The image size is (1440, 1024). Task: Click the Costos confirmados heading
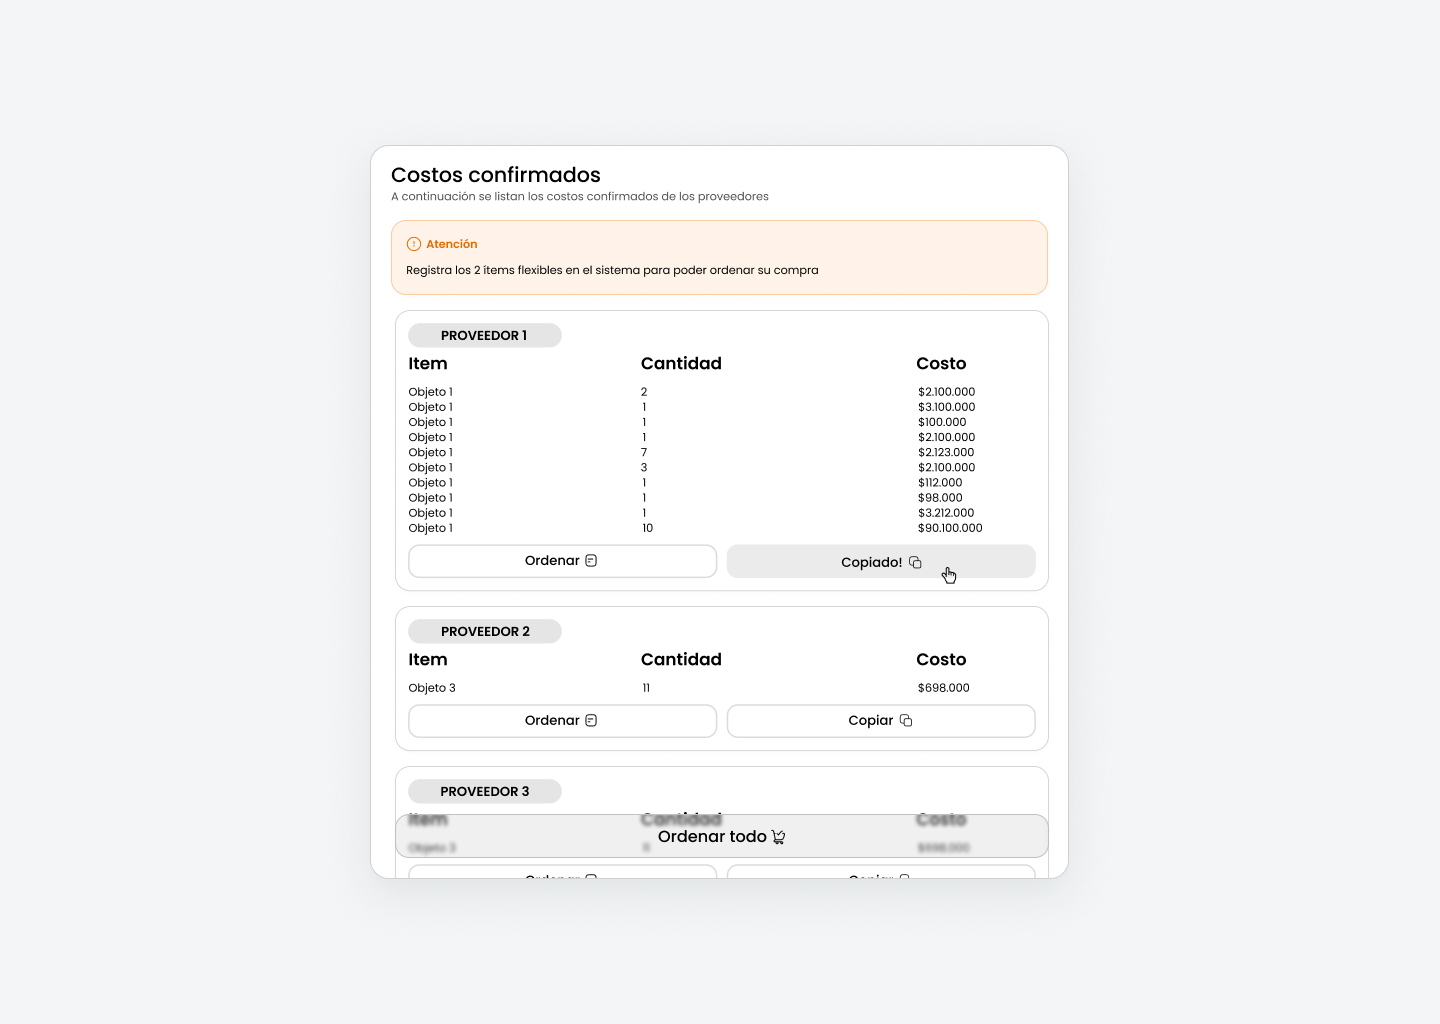click(495, 174)
